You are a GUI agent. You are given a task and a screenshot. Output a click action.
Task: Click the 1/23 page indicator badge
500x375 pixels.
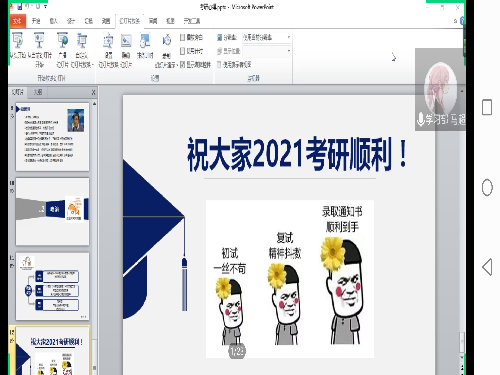tap(237, 351)
